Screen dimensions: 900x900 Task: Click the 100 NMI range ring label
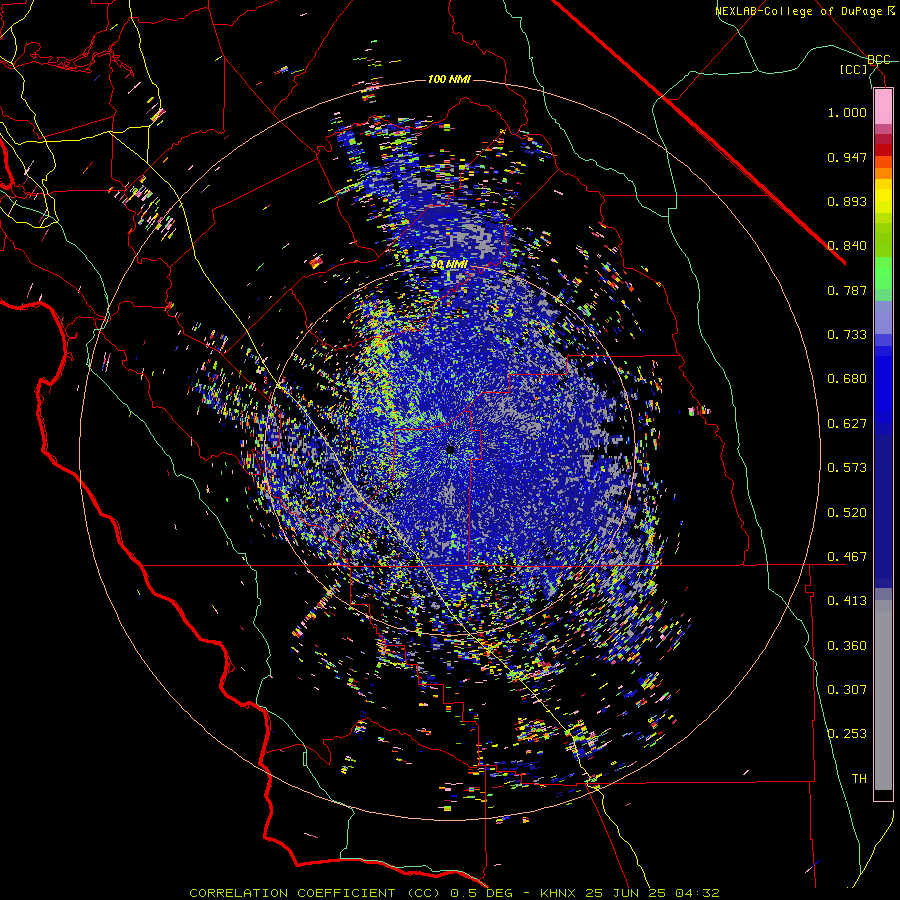coord(449,79)
